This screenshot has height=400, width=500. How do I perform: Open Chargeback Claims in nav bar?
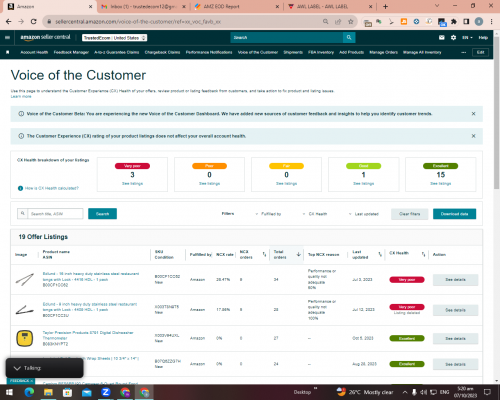point(162,52)
